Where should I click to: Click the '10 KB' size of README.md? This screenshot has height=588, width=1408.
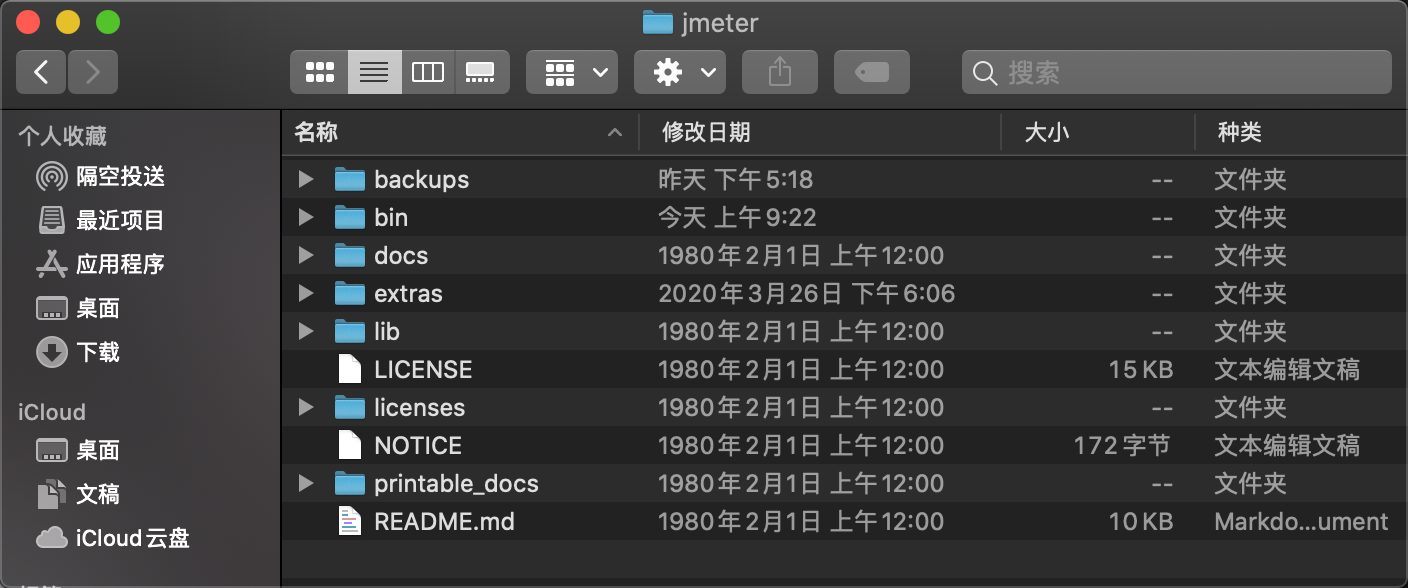pos(1141,522)
